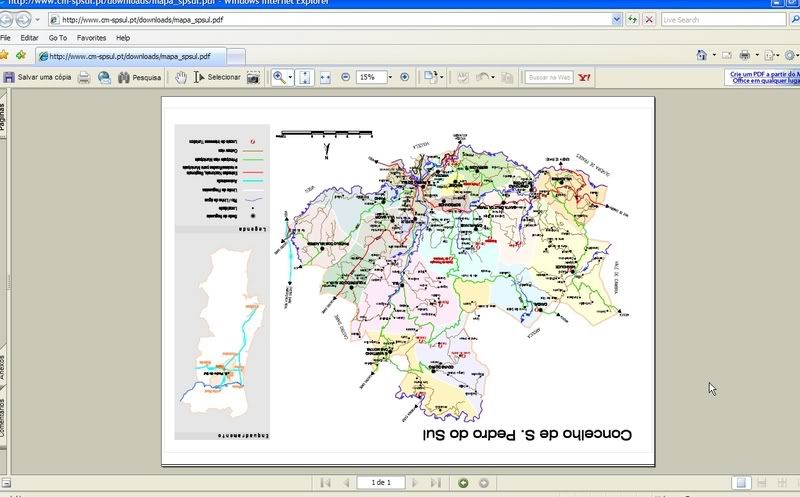Select the magnifier zoom-in tool
The image size is (800, 497).
click(x=279, y=78)
